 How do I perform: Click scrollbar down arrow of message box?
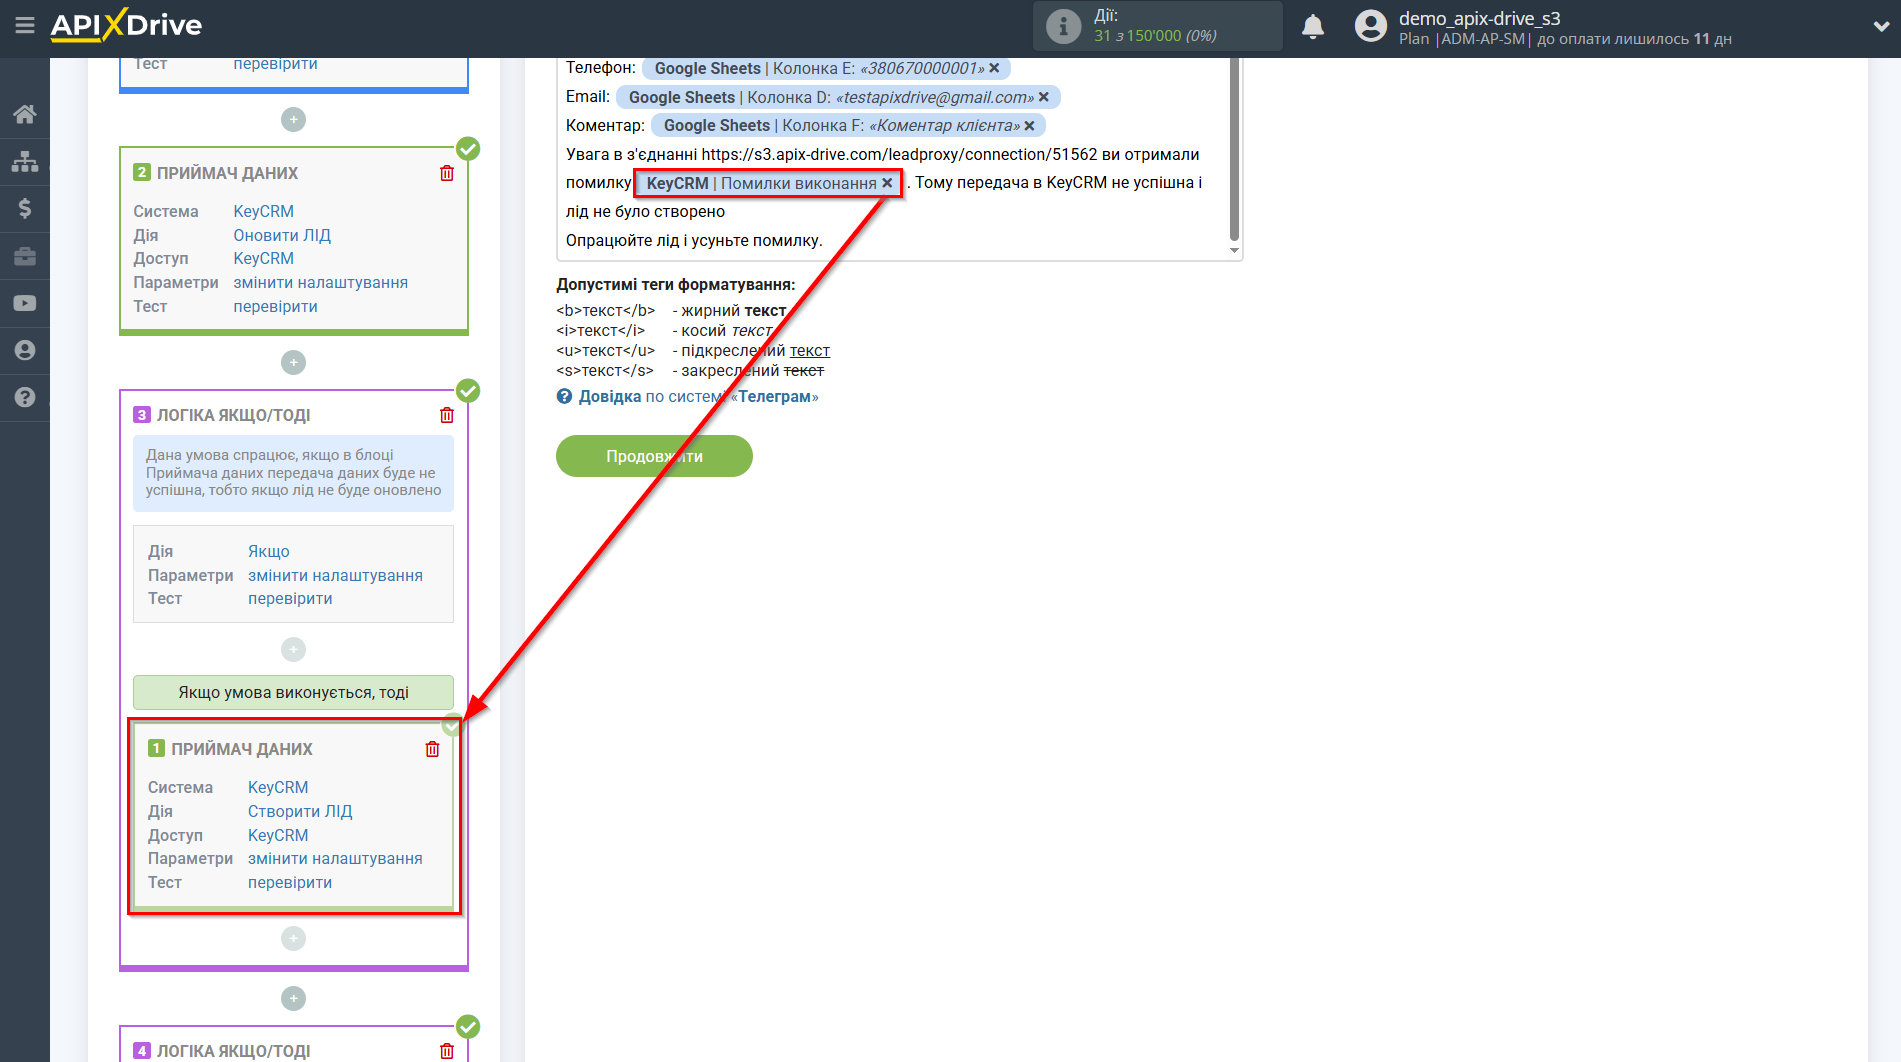[1234, 251]
